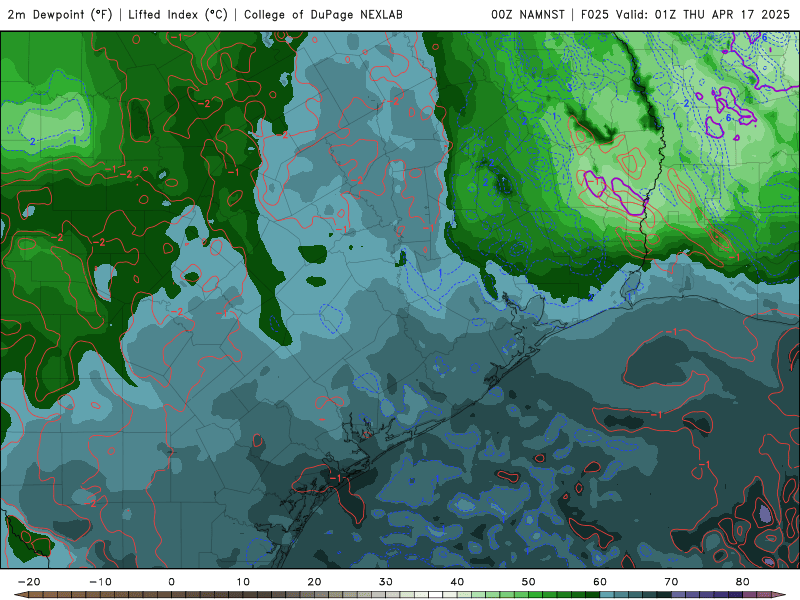Click the 'F025' forecast hour text
The height and width of the screenshot is (600, 800).
tap(595, 14)
